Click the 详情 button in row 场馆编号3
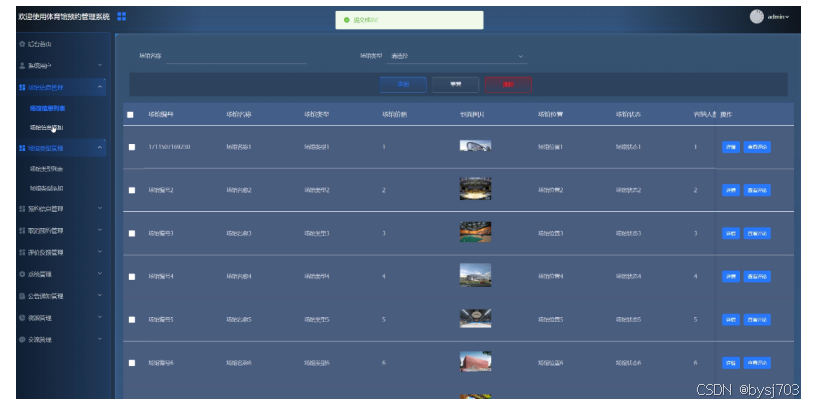Viewport: 819px width, 406px height. 731,234
